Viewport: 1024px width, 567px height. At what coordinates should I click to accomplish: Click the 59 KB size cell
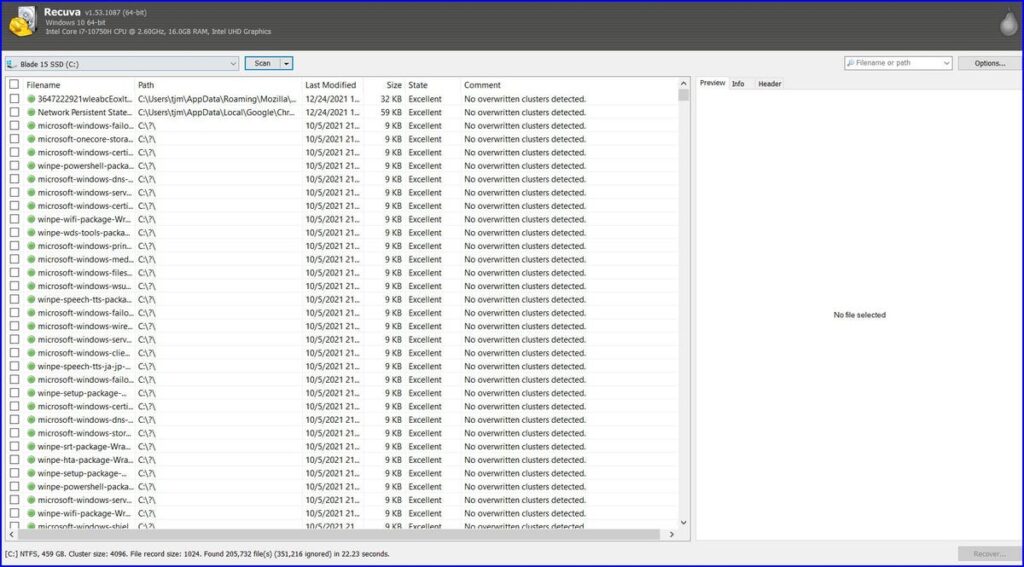[392, 112]
